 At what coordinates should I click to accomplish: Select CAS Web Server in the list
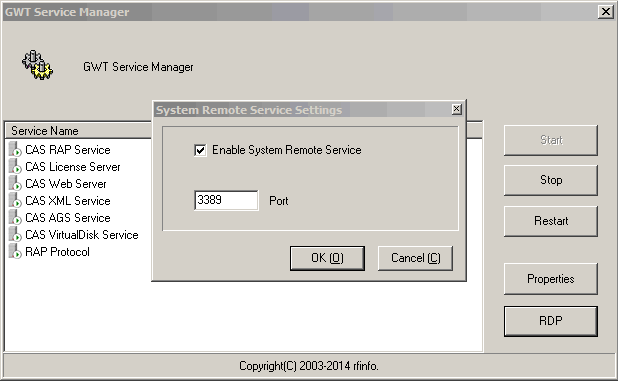[65, 184]
